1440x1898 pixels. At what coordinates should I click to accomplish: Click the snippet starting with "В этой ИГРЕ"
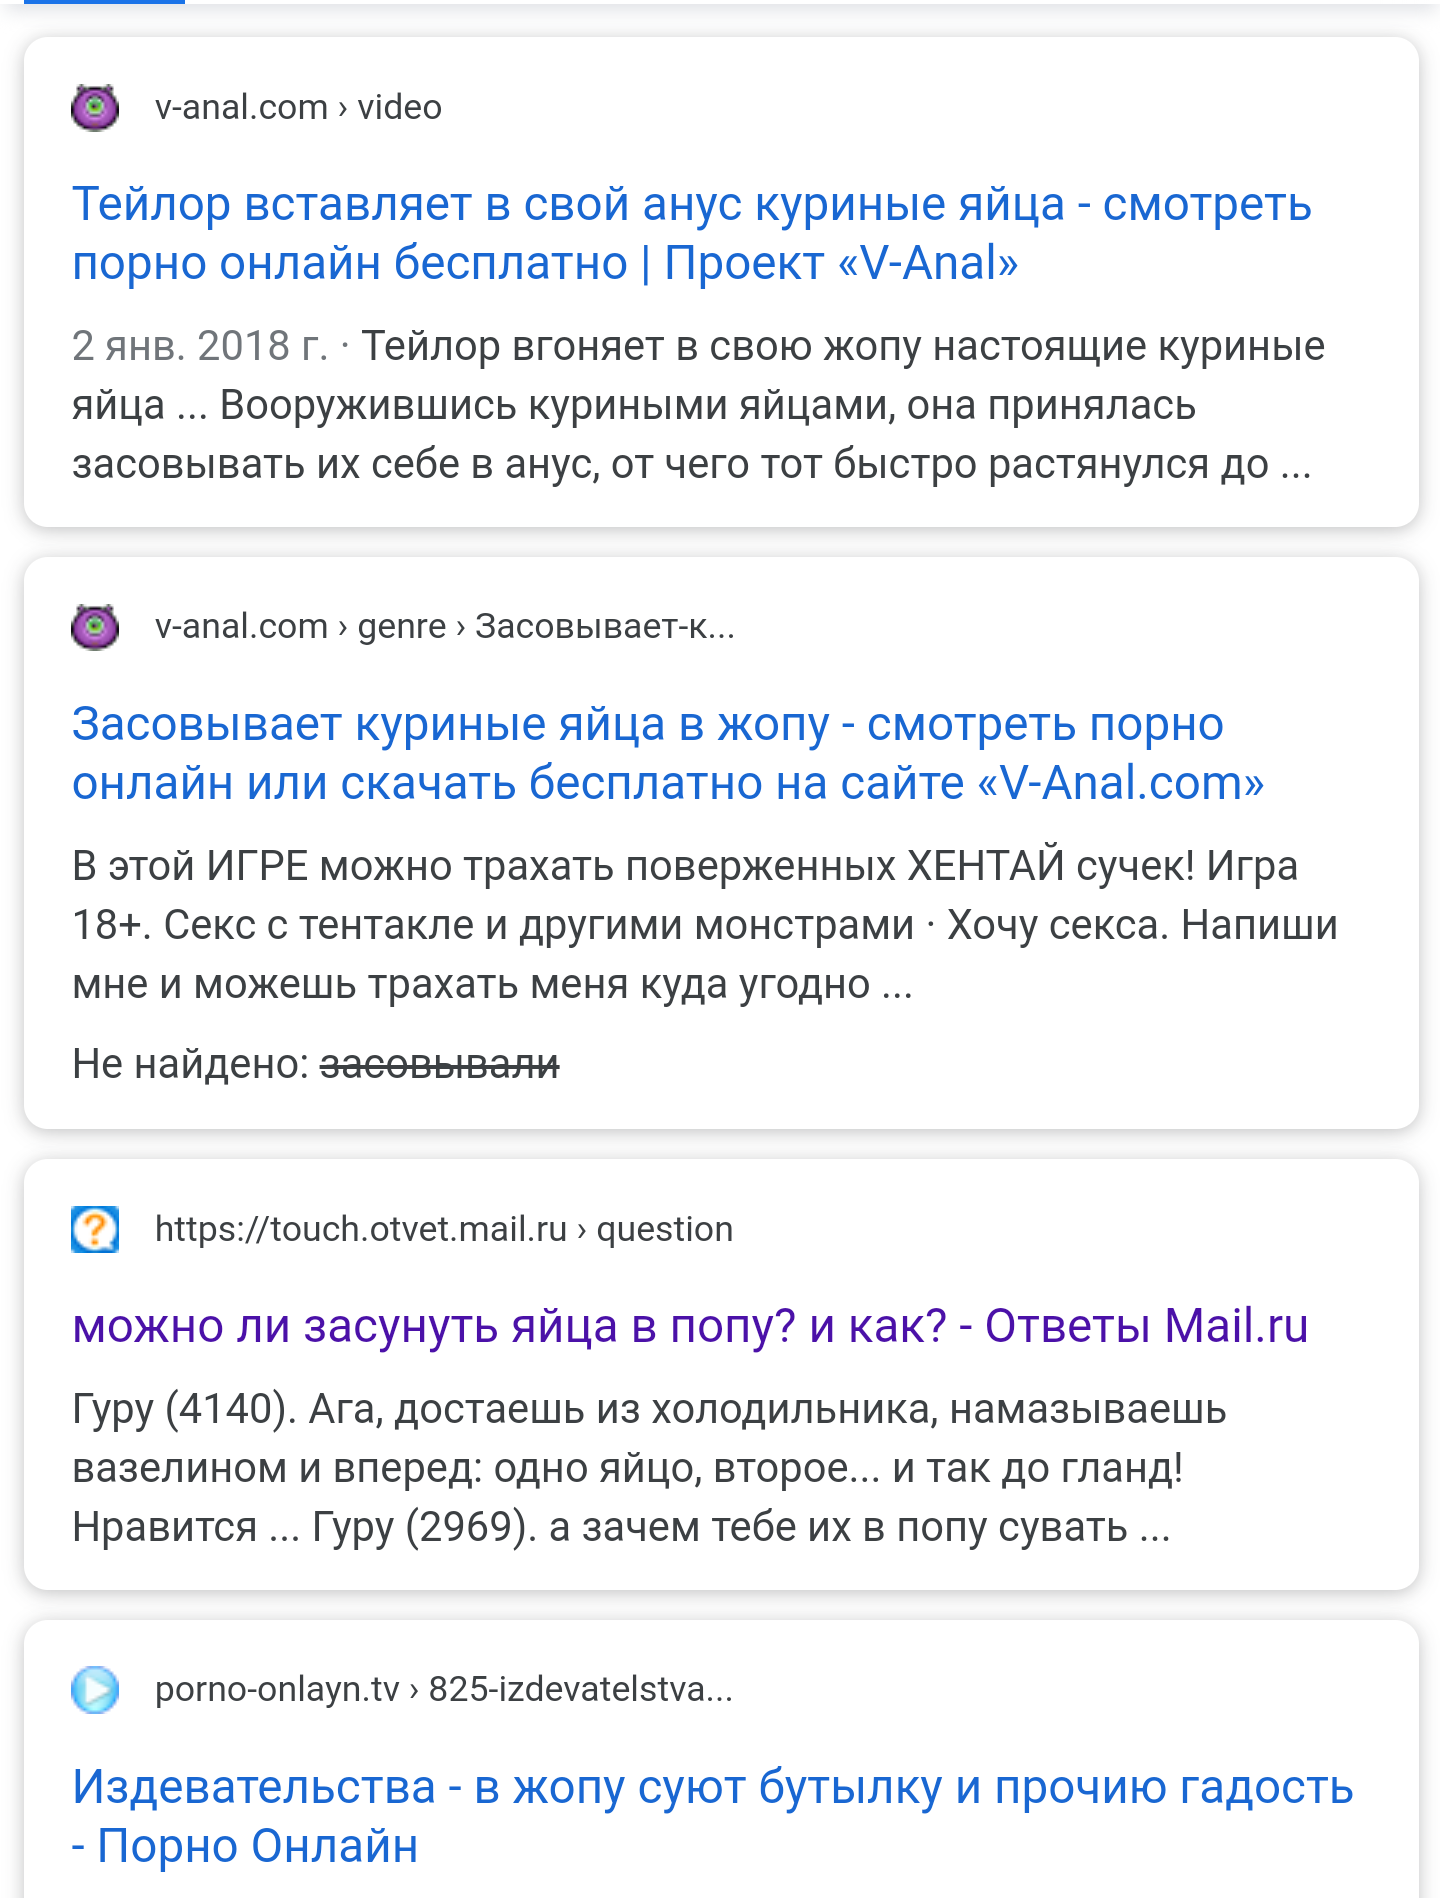704,925
